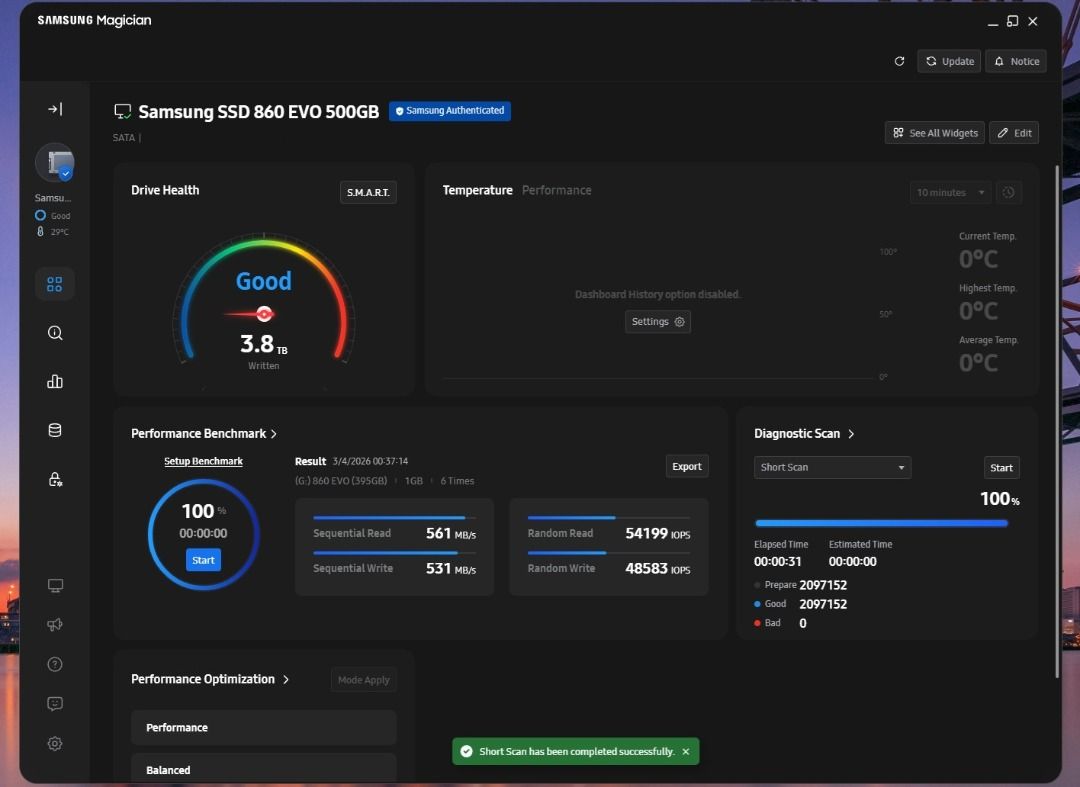Start the diagnostic scan

(1001, 468)
